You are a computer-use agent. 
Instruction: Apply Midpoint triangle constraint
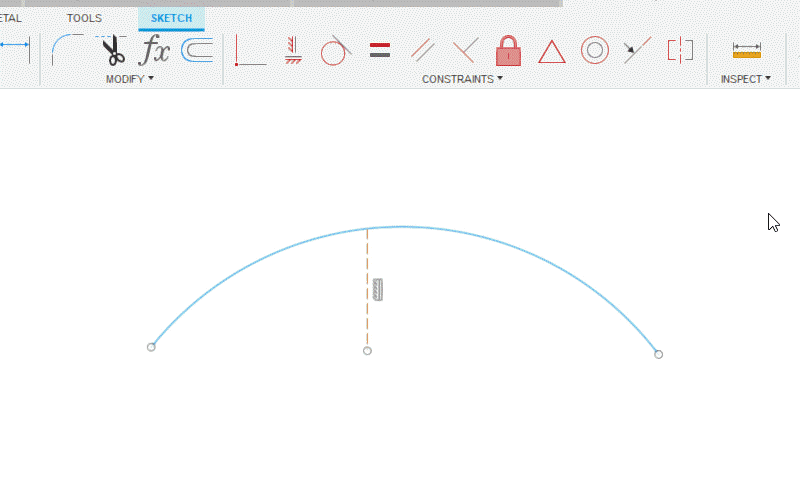click(x=552, y=52)
